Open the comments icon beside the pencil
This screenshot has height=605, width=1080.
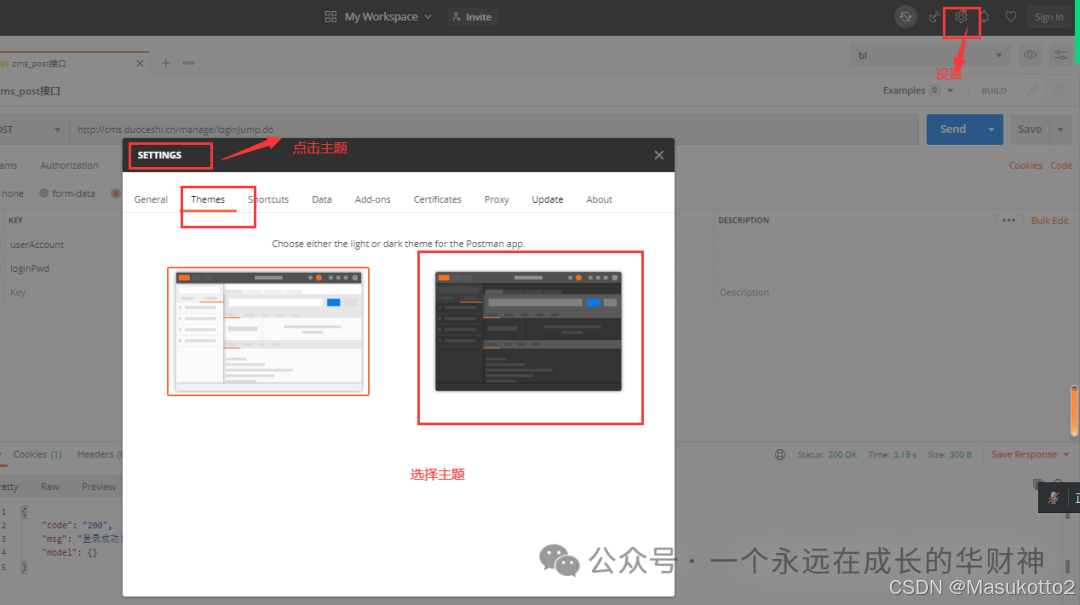pyautogui.click(x=1058, y=90)
